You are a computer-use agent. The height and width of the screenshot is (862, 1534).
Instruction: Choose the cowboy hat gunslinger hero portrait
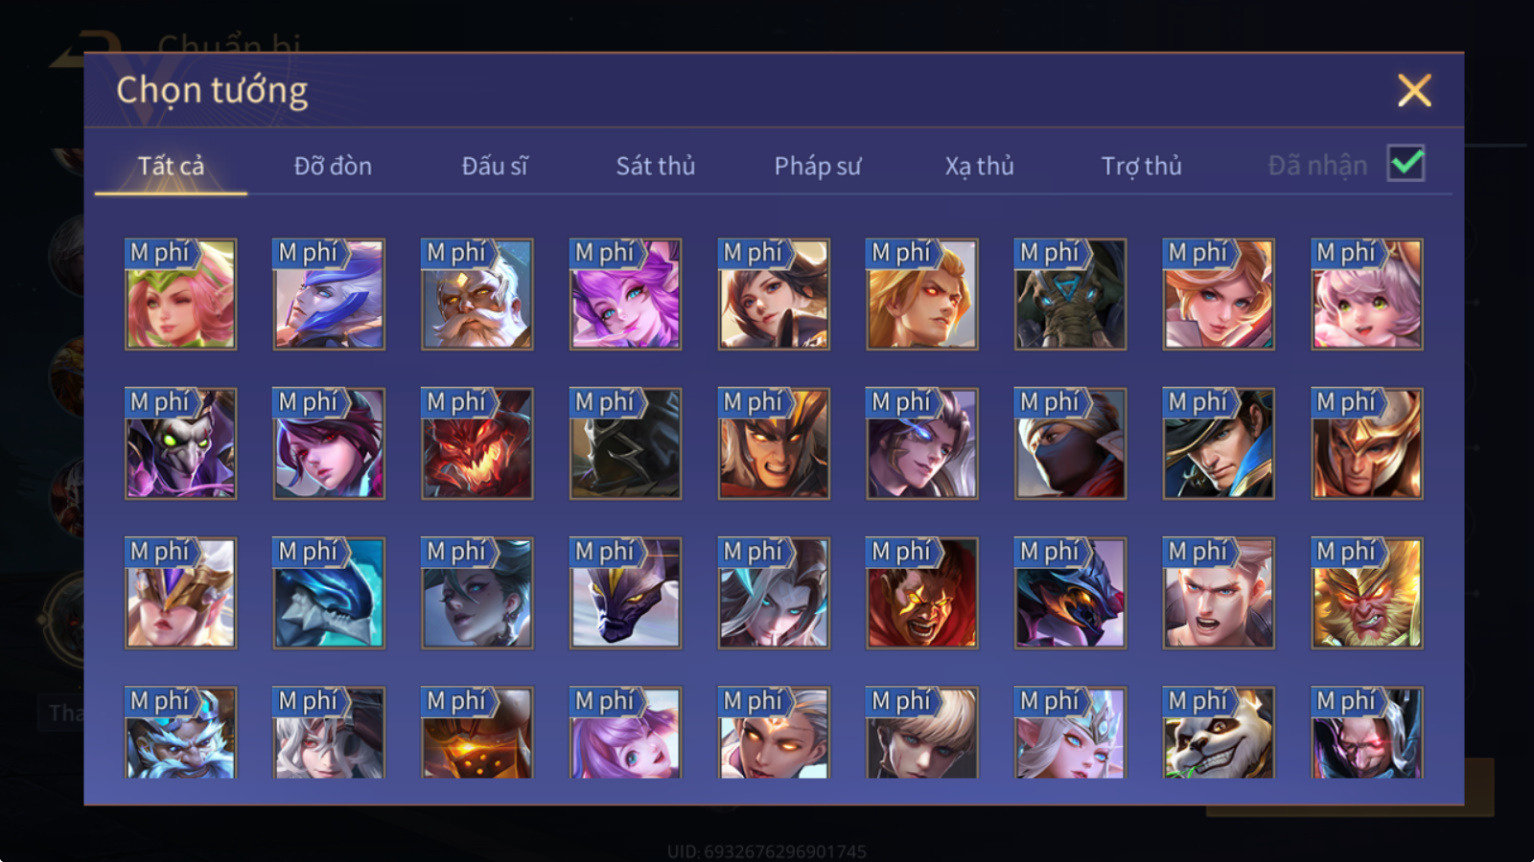click(x=1218, y=443)
